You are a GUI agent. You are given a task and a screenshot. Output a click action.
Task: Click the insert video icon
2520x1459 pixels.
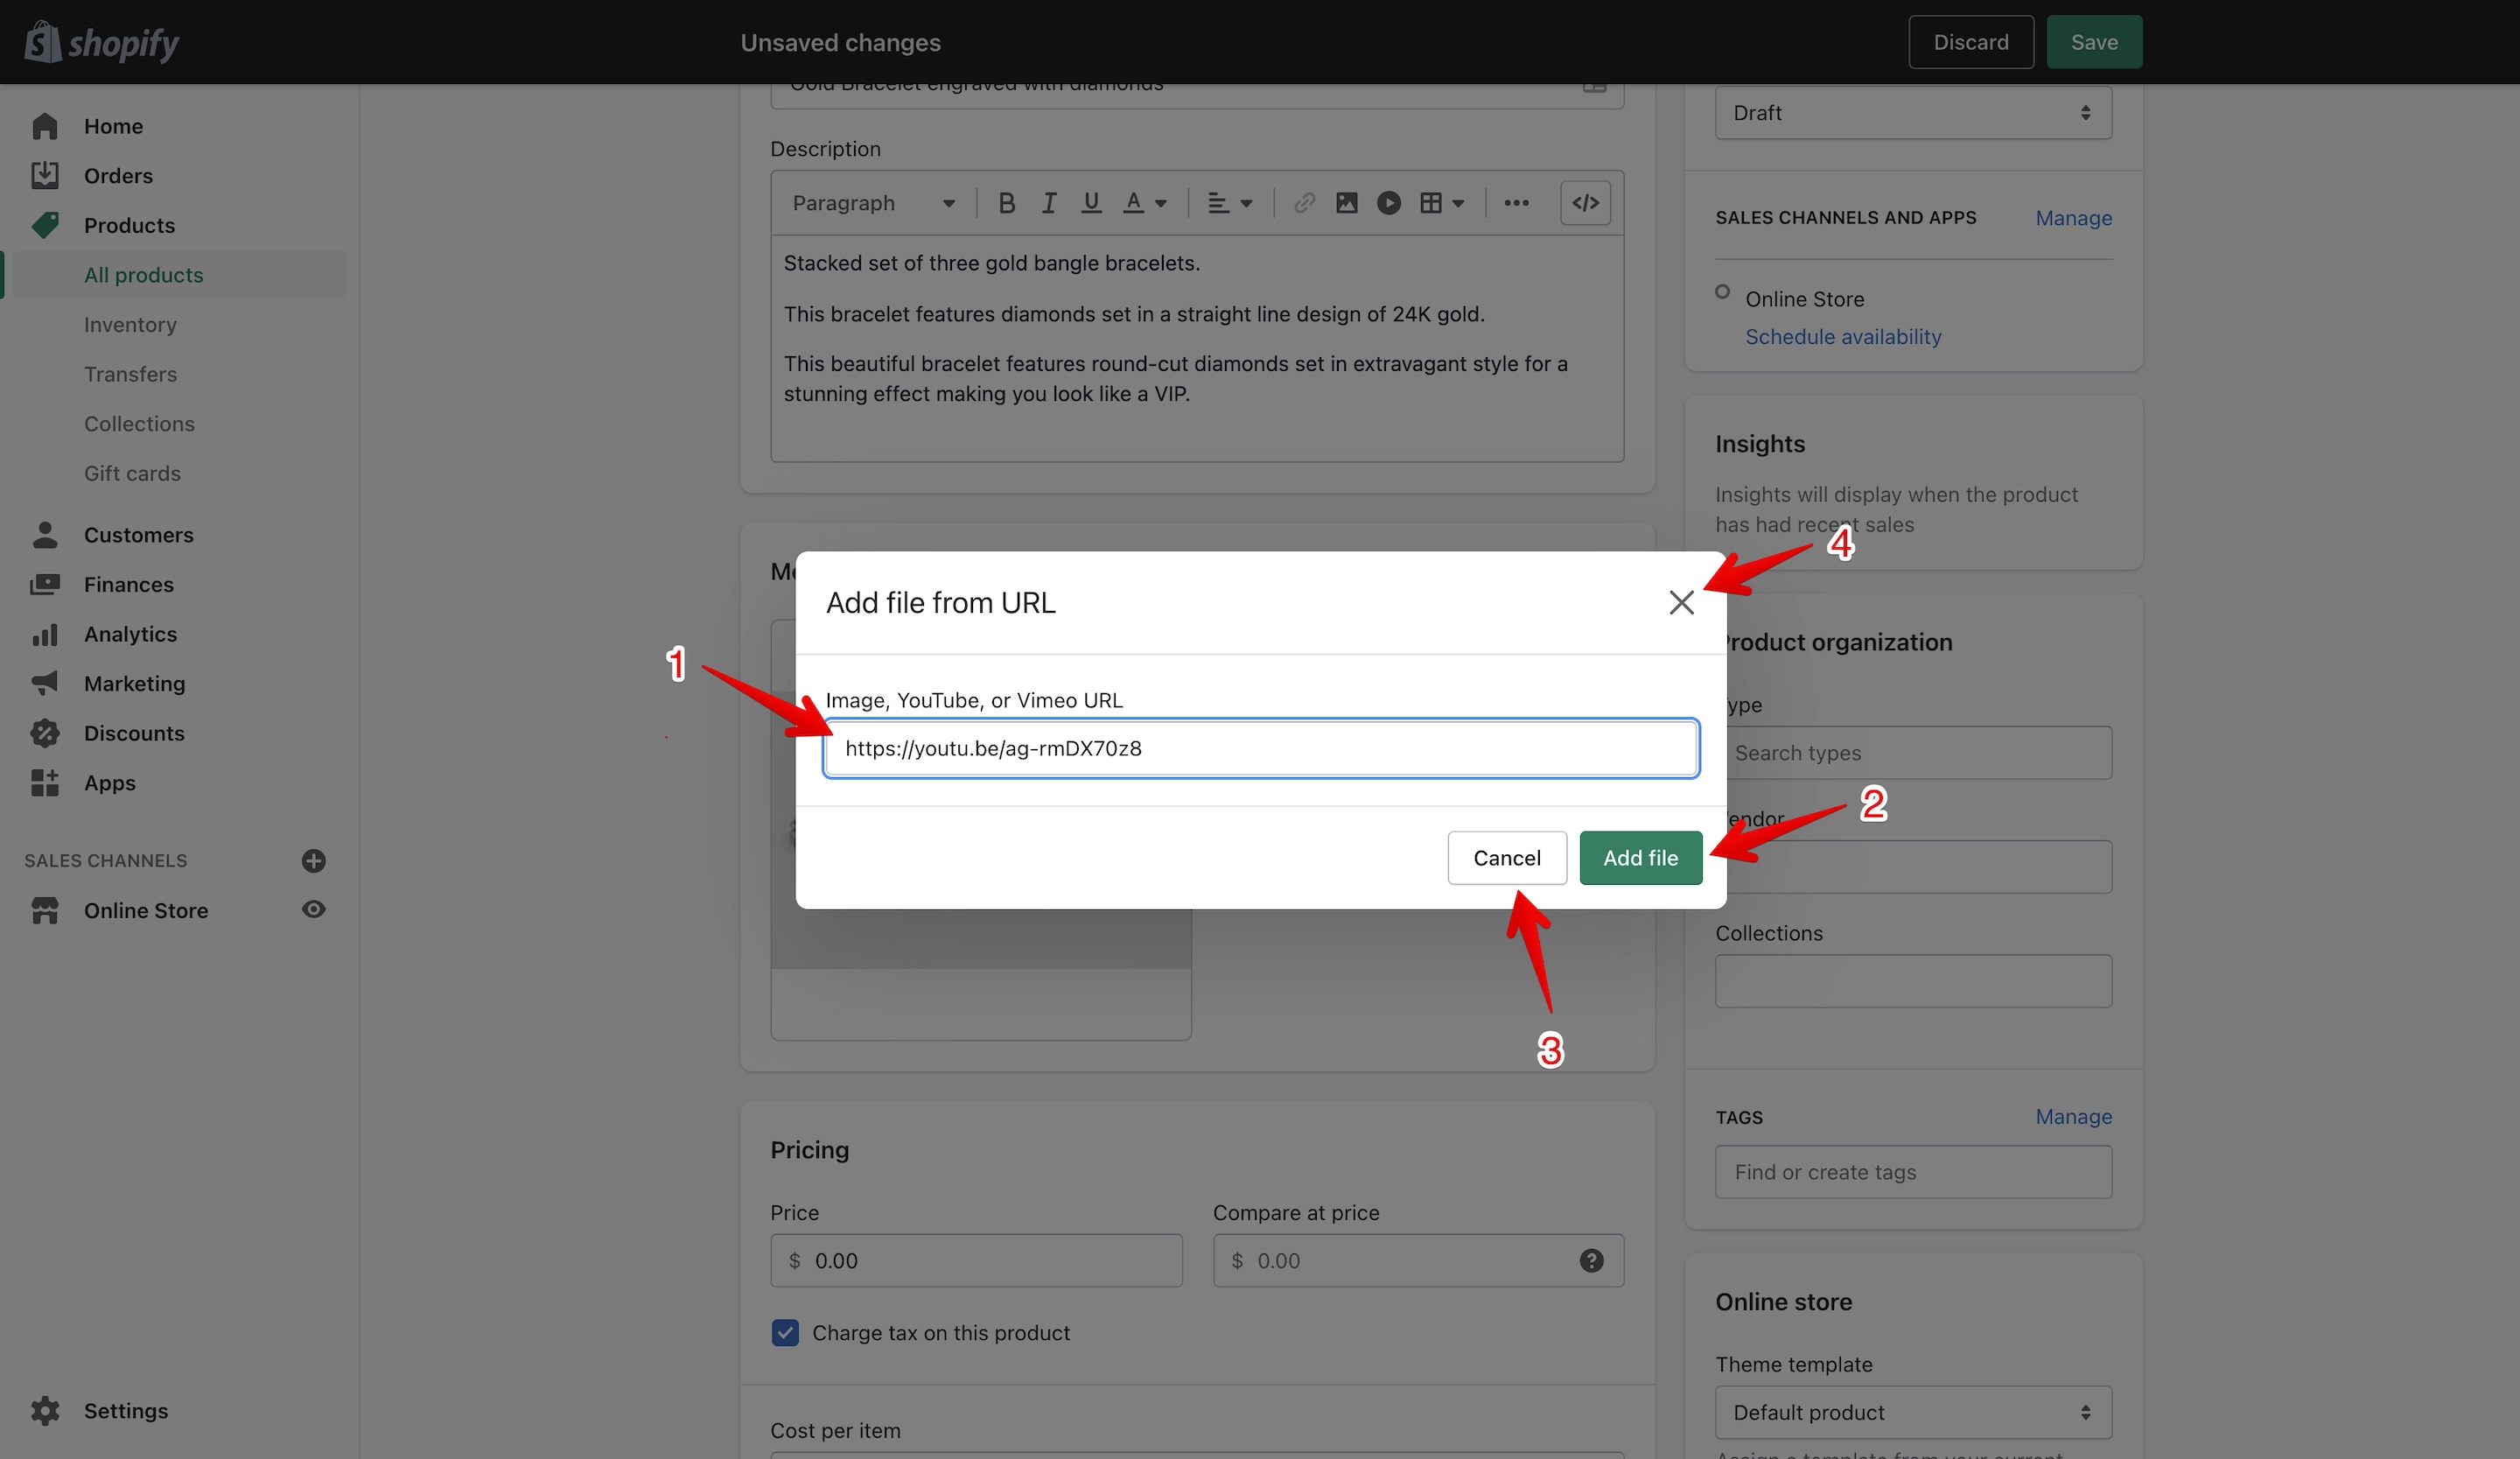click(x=1389, y=203)
